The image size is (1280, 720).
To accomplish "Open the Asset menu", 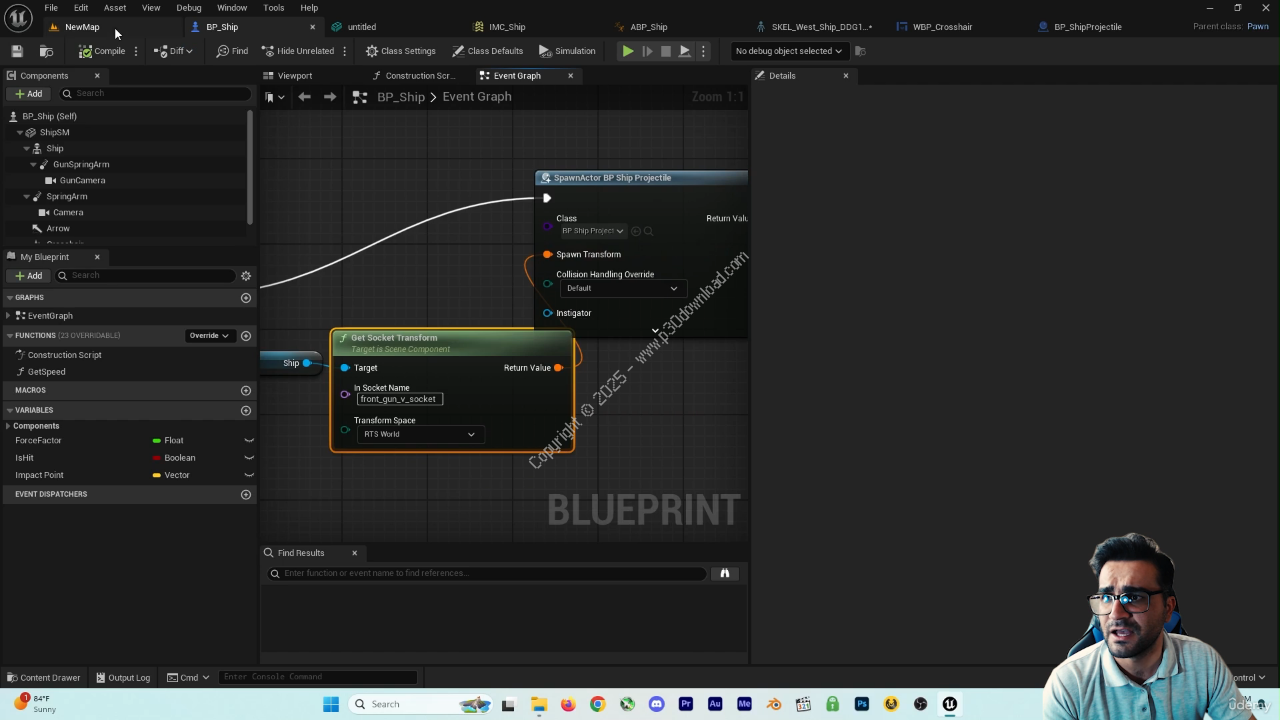I will pos(115,8).
